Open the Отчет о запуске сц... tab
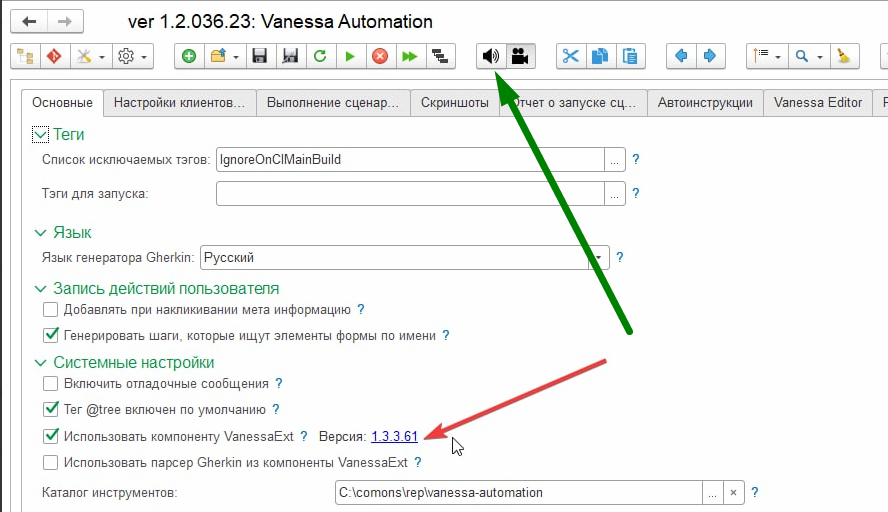 (x=573, y=103)
